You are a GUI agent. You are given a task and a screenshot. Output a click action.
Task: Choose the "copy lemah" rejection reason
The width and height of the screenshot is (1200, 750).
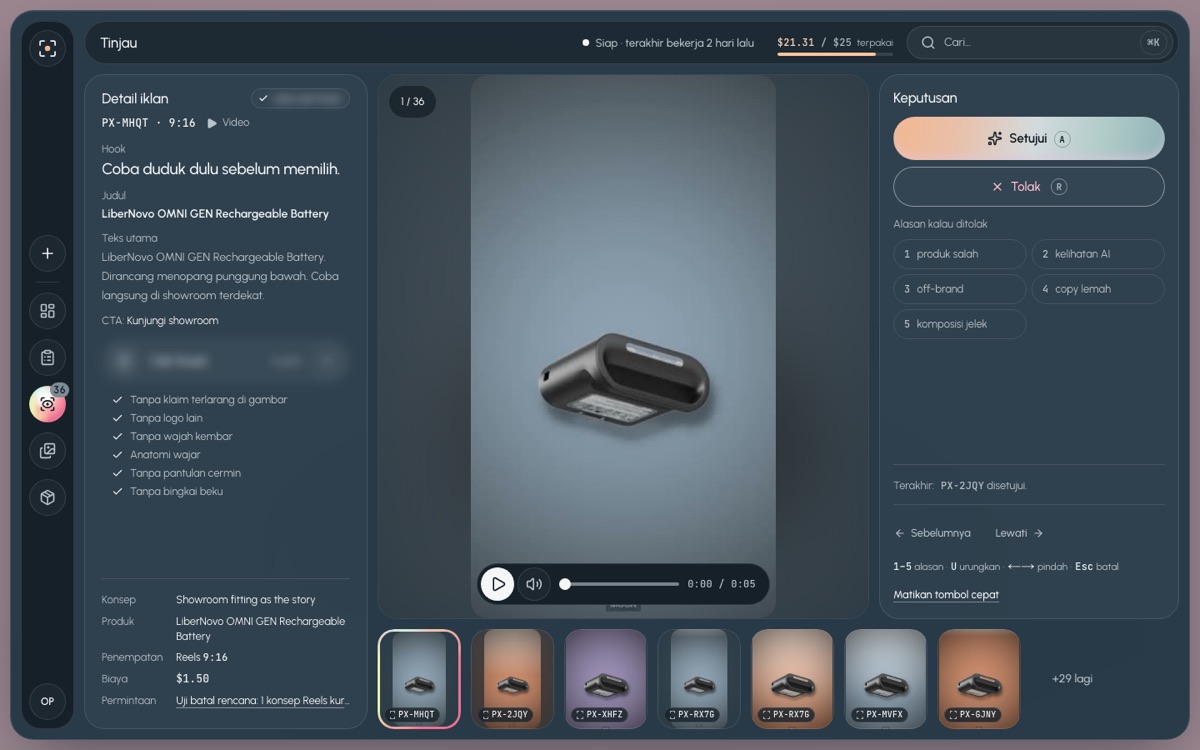(x=1097, y=289)
